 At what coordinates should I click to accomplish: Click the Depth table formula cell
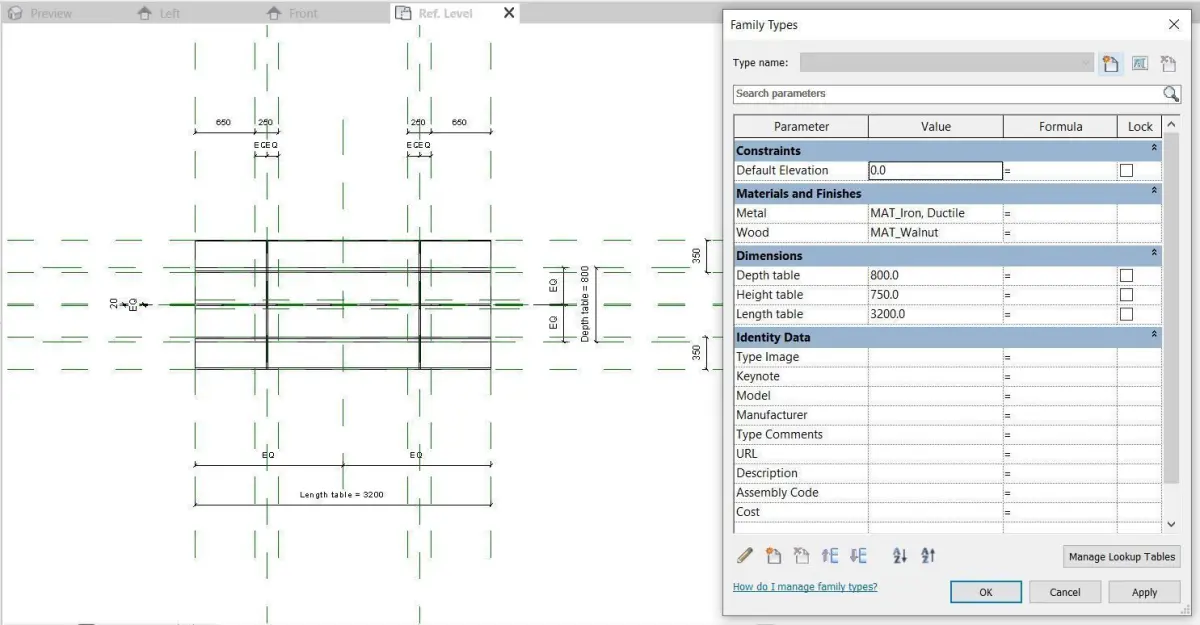point(1060,275)
